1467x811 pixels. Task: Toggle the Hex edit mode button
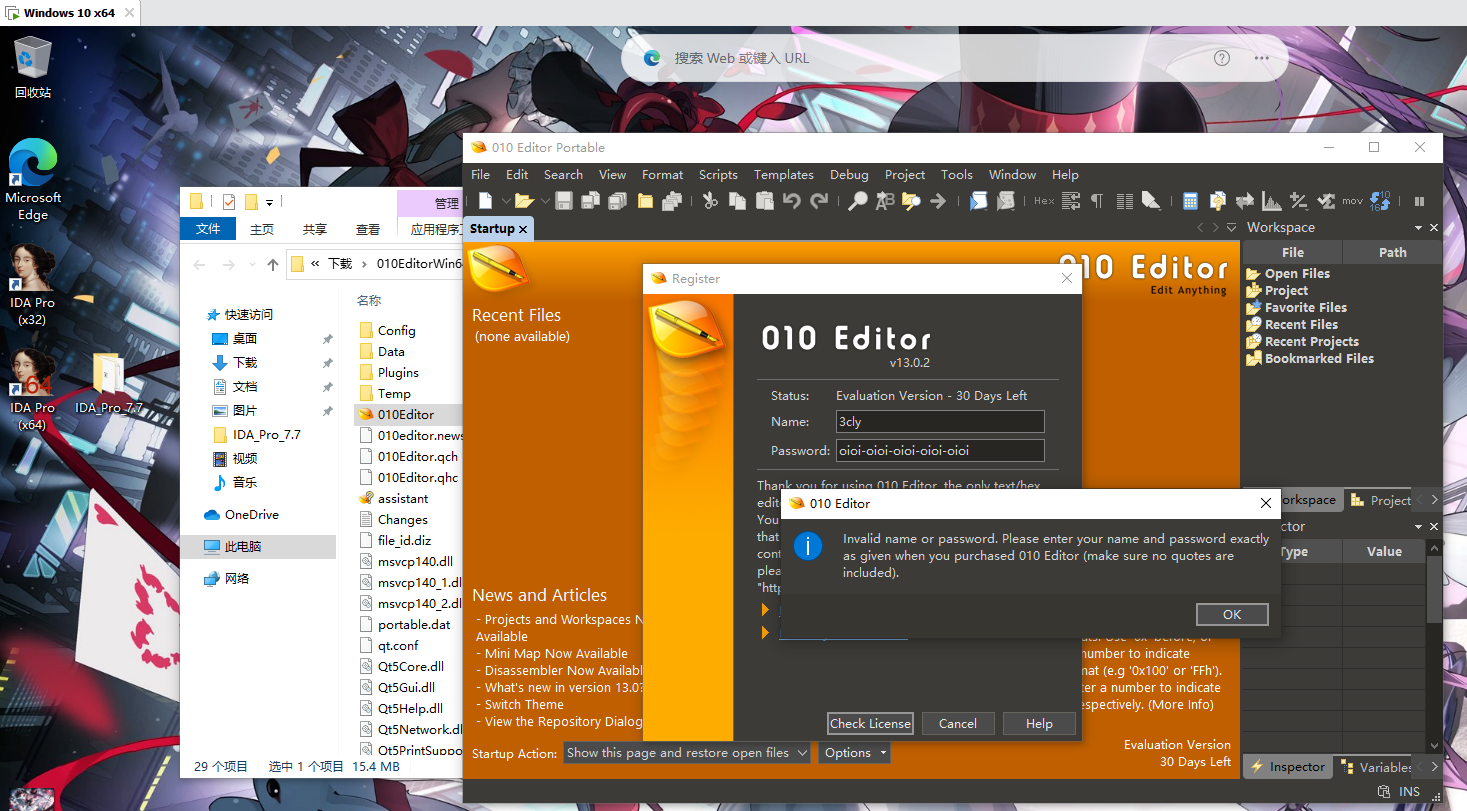[1044, 201]
